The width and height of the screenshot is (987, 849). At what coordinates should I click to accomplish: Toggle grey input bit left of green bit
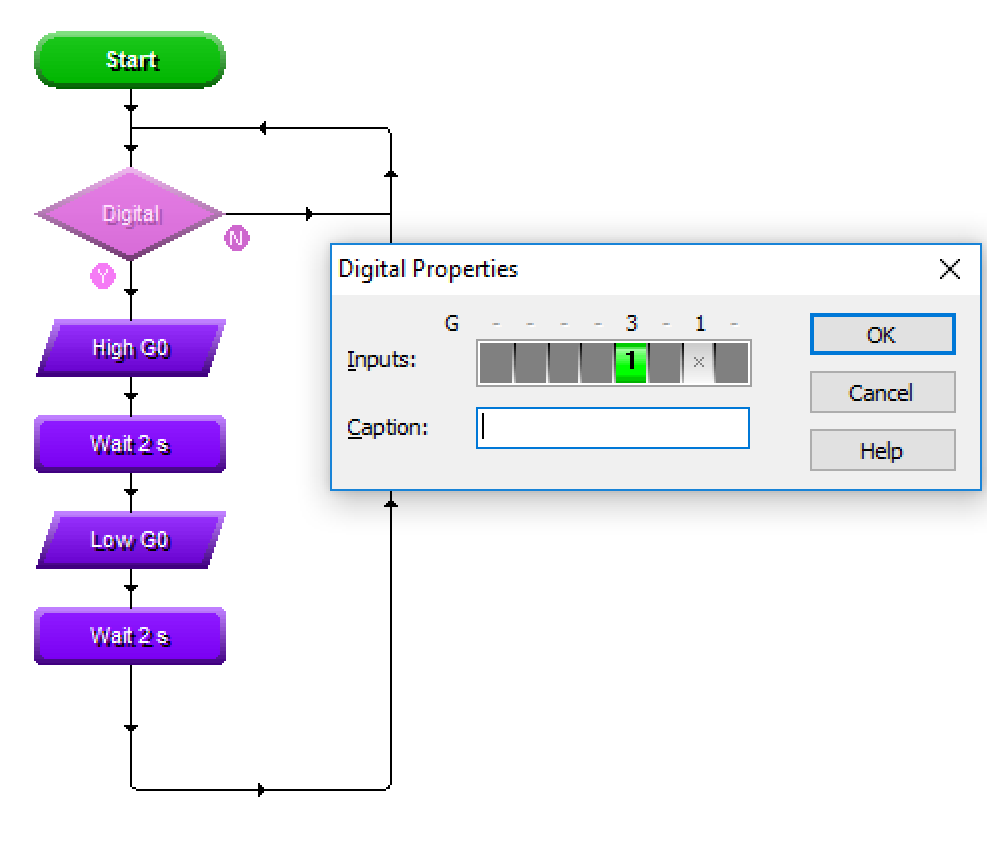(x=597, y=363)
